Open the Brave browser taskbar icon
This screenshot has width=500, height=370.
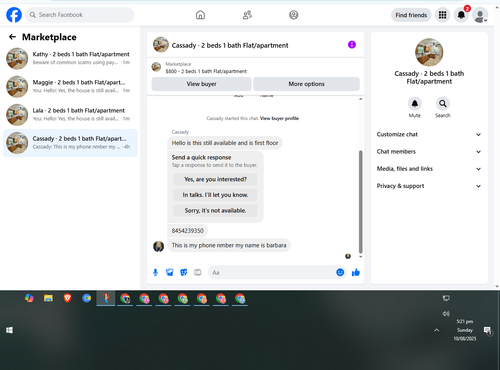(67, 298)
